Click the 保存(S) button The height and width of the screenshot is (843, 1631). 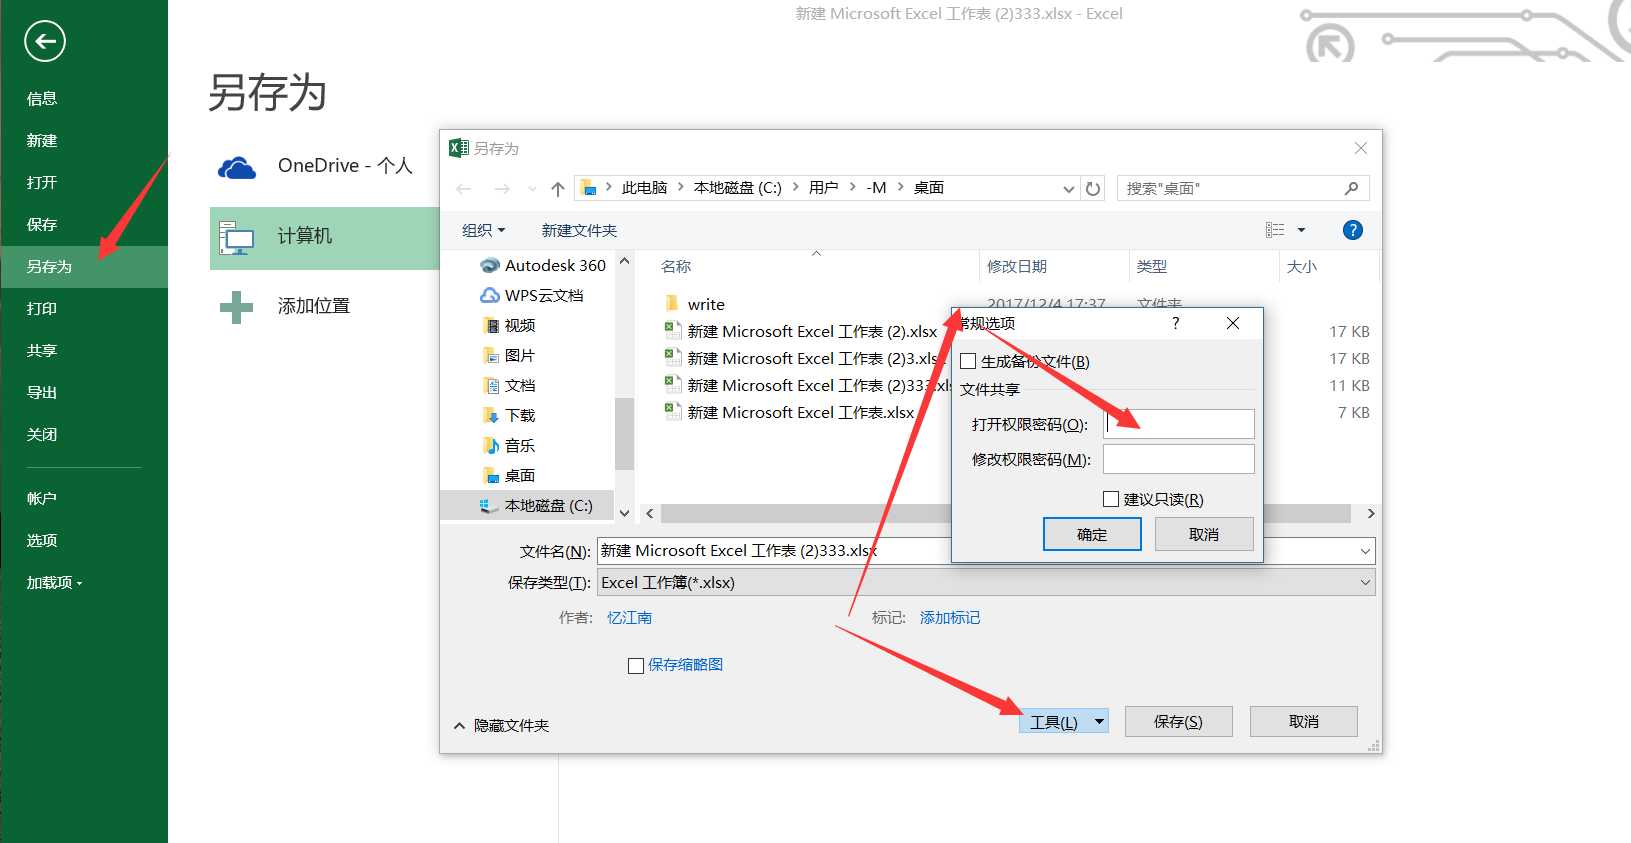(x=1178, y=721)
